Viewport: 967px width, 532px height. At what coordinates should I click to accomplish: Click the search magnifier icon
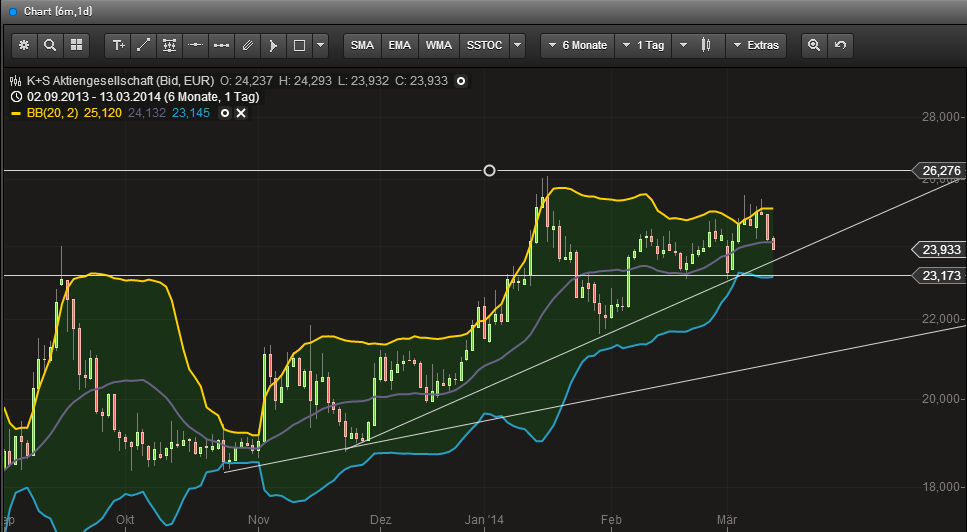click(50, 45)
